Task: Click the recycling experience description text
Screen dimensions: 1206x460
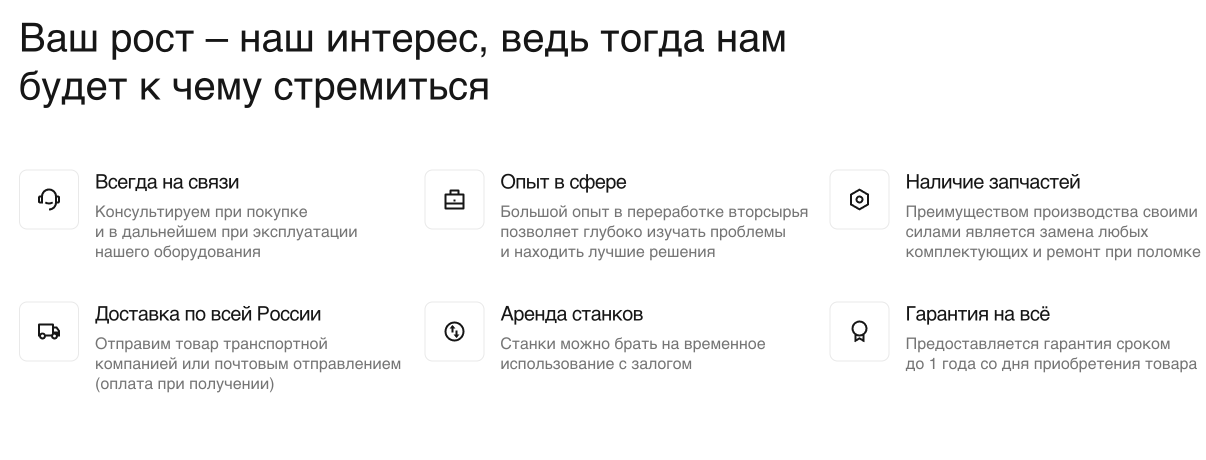Action: tap(654, 232)
